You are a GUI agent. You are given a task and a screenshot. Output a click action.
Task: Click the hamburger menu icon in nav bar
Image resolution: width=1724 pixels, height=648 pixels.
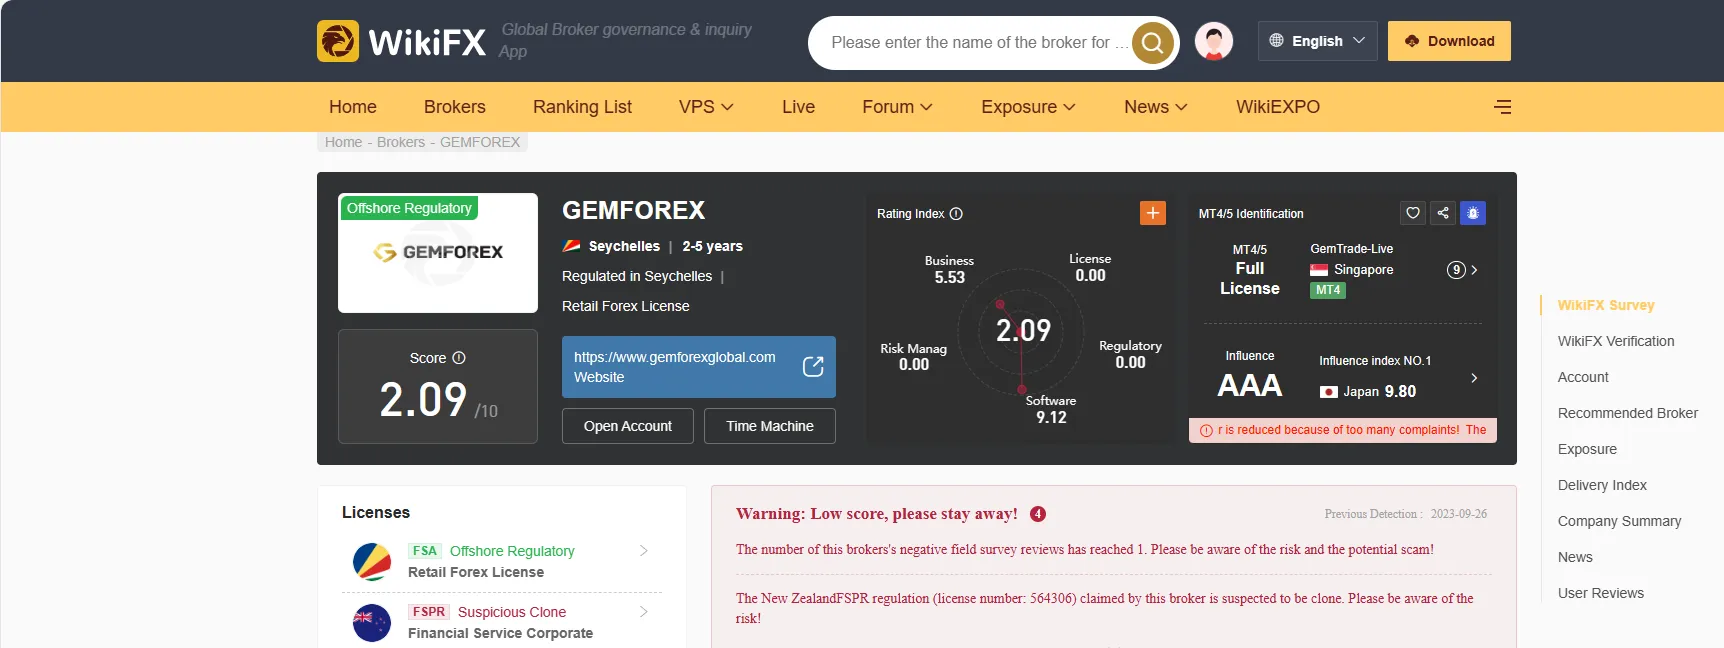coord(1502,107)
